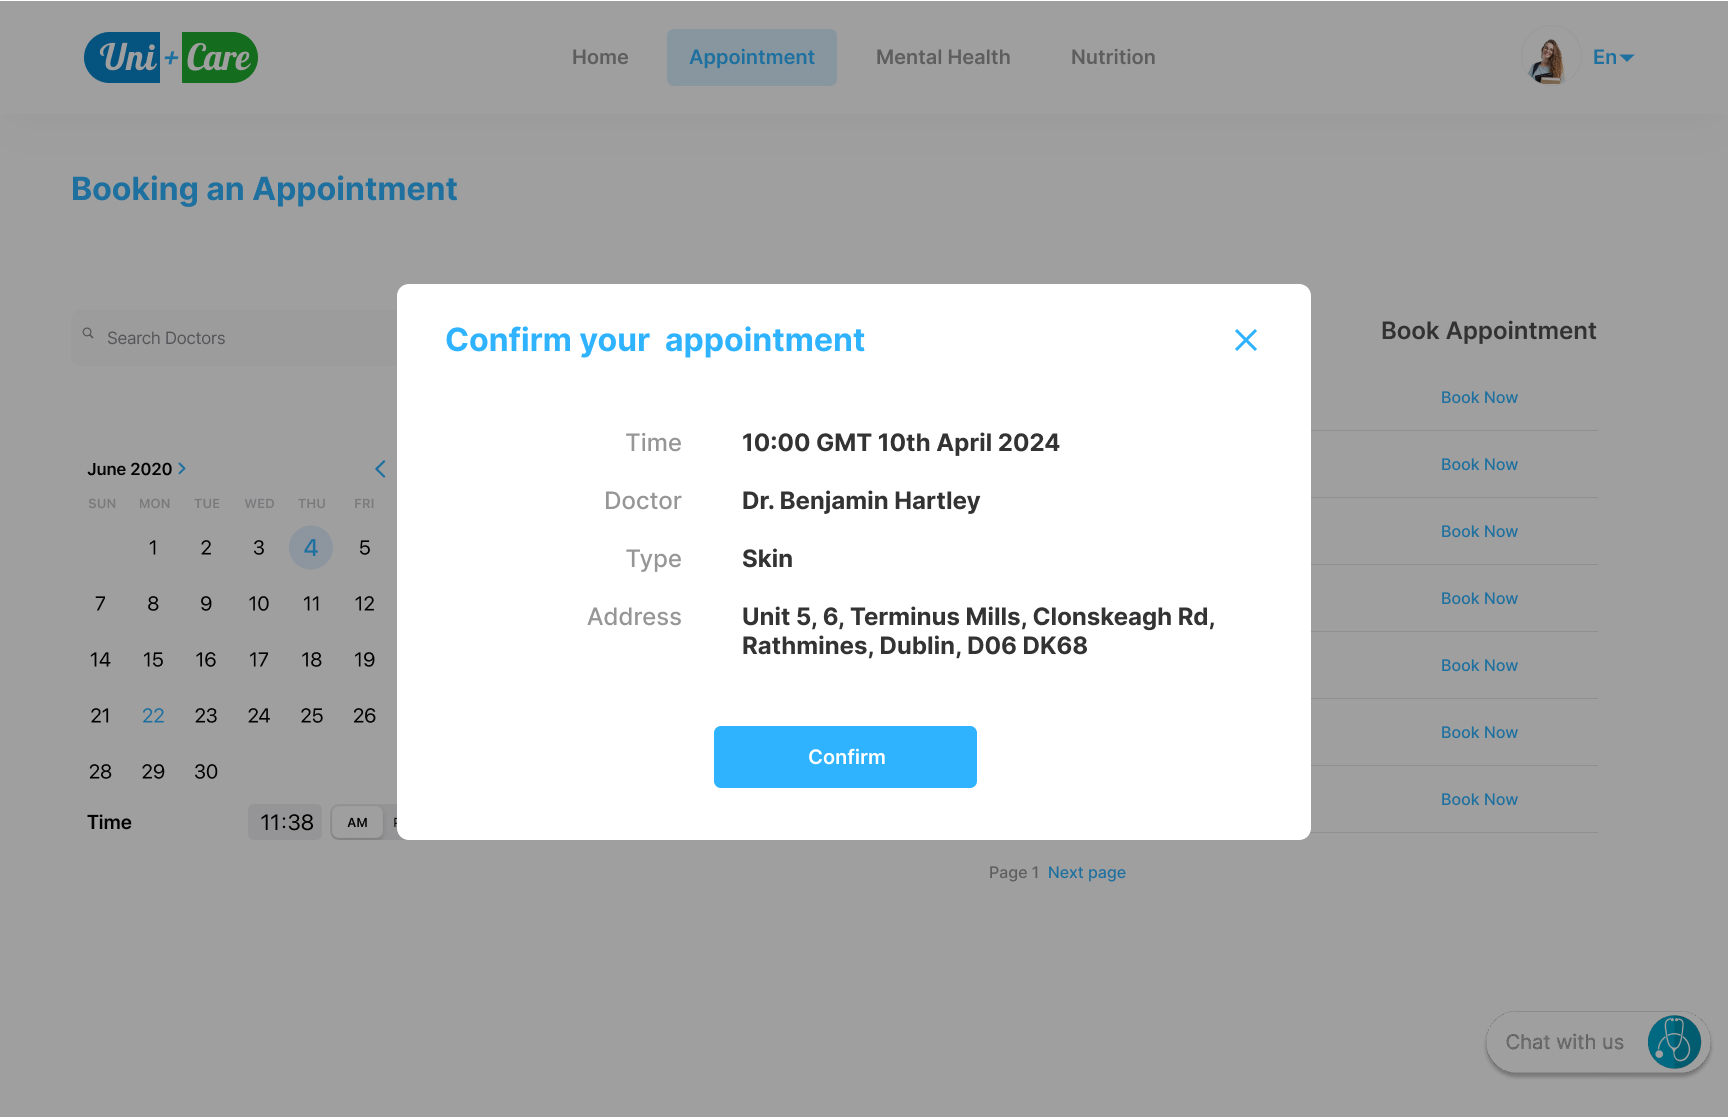
Task: Click the appointment time 10:00 GMT text
Action: (901, 442)
